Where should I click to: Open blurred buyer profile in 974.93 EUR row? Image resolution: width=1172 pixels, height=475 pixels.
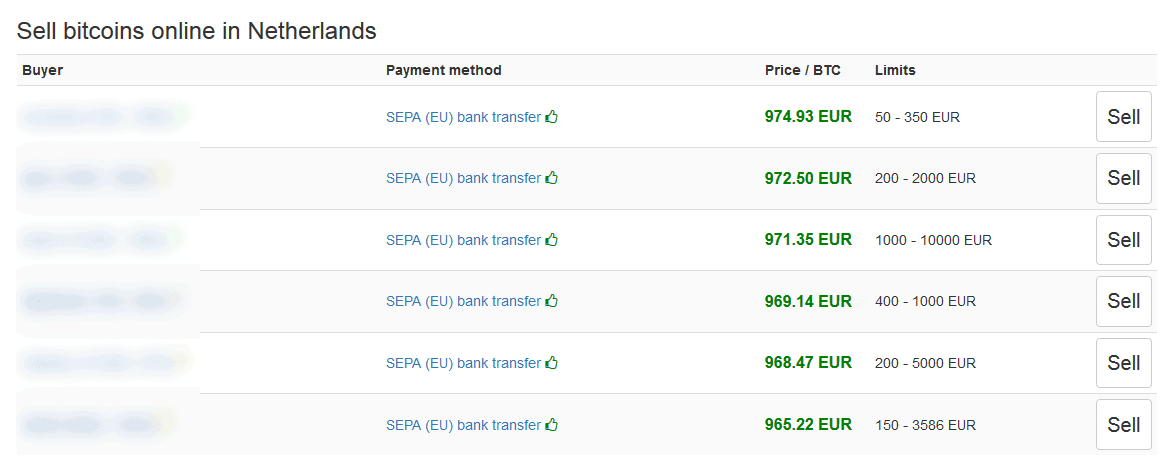point(100,117)
